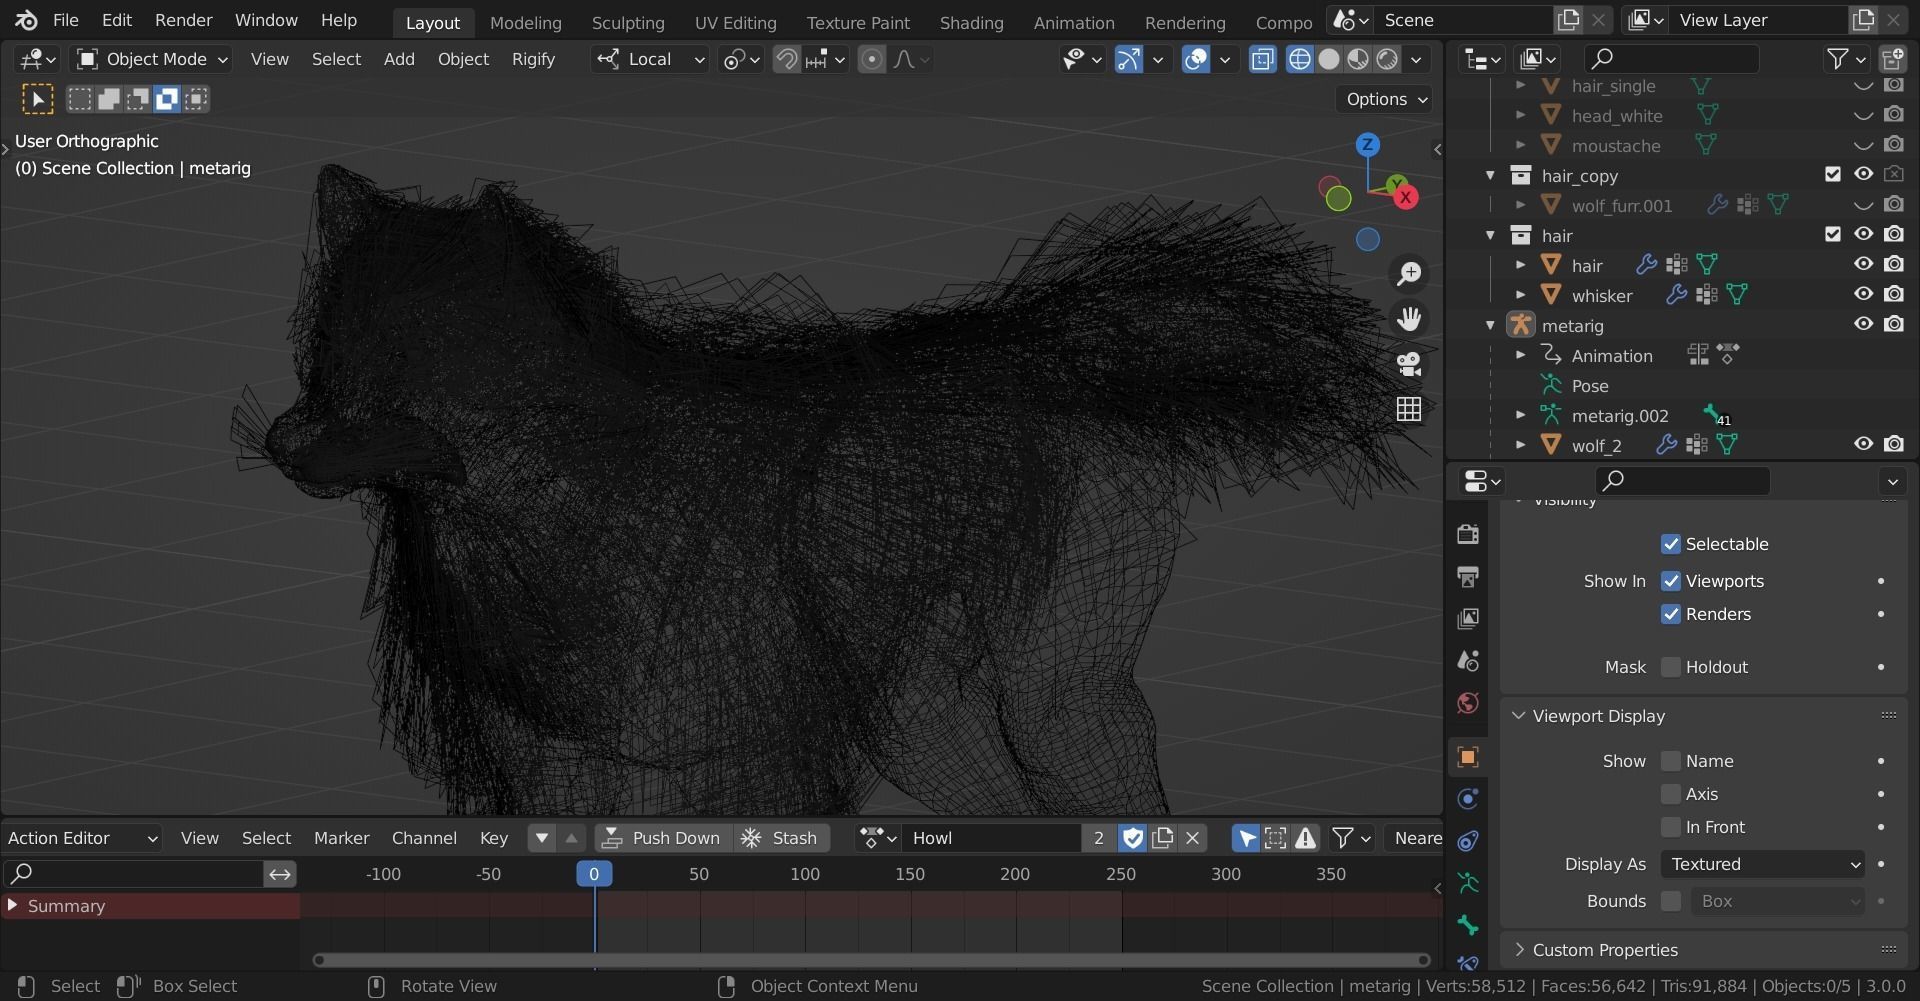Screen dimensions: 1920x1001
Task: Enable In Front checkbox
Action: tap(1671, 827)
